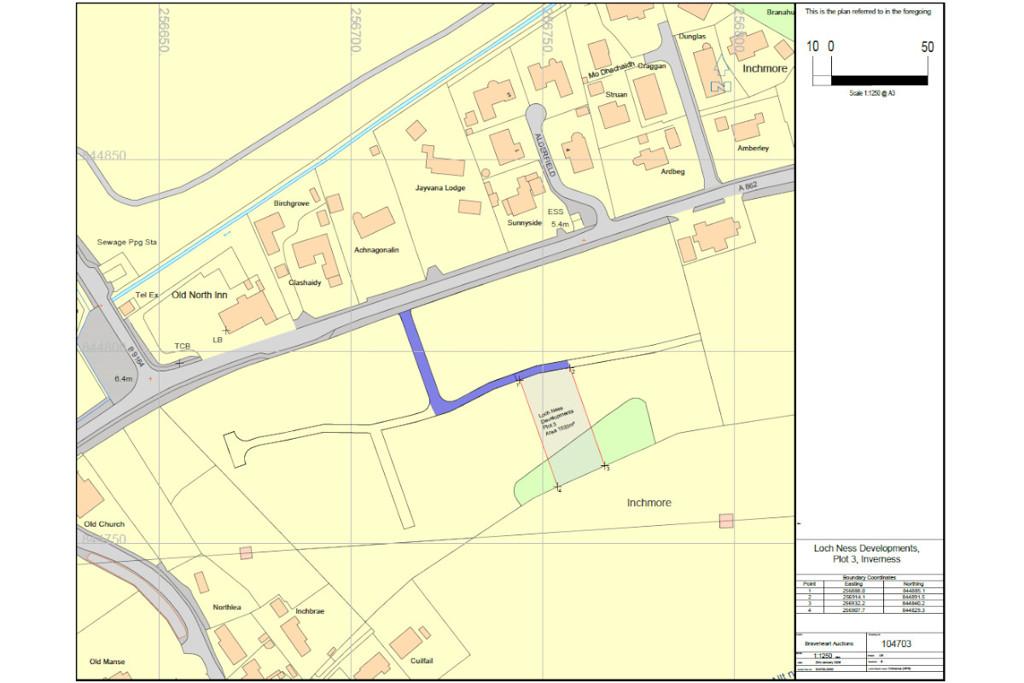
Task: Click boundary point marker 4
Action: pyautogui.click(x=558, y=487)
